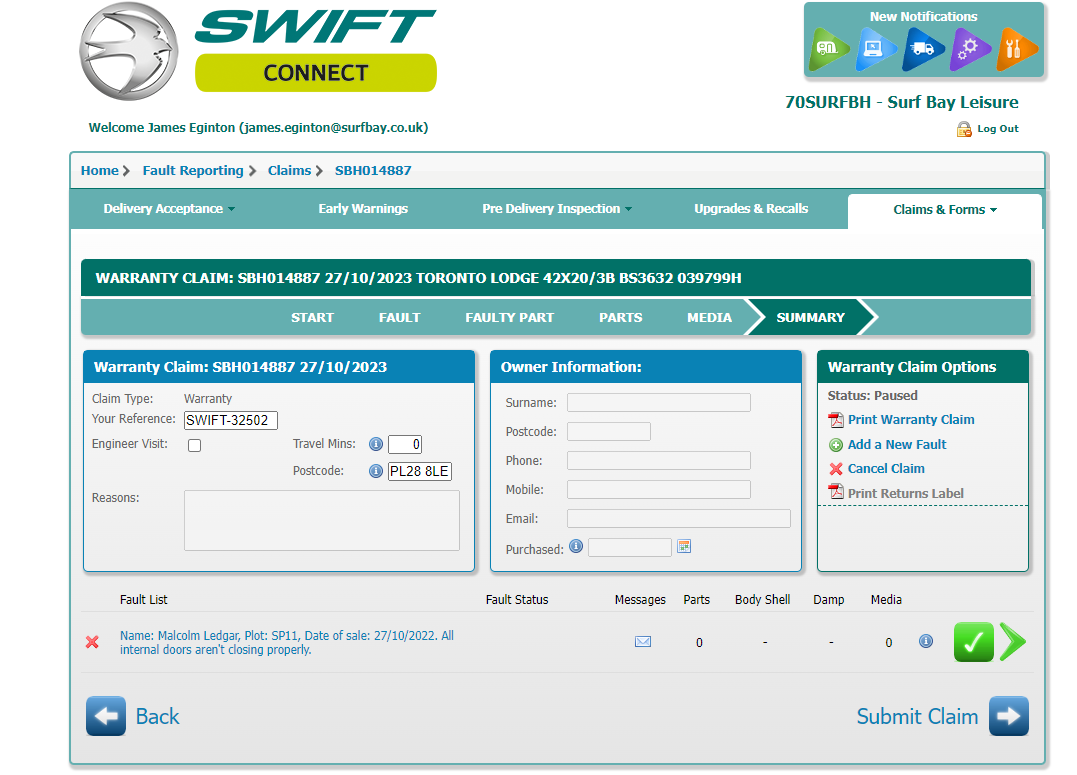Click the Print Returns Label link
1077x775 pixels.
905,493
